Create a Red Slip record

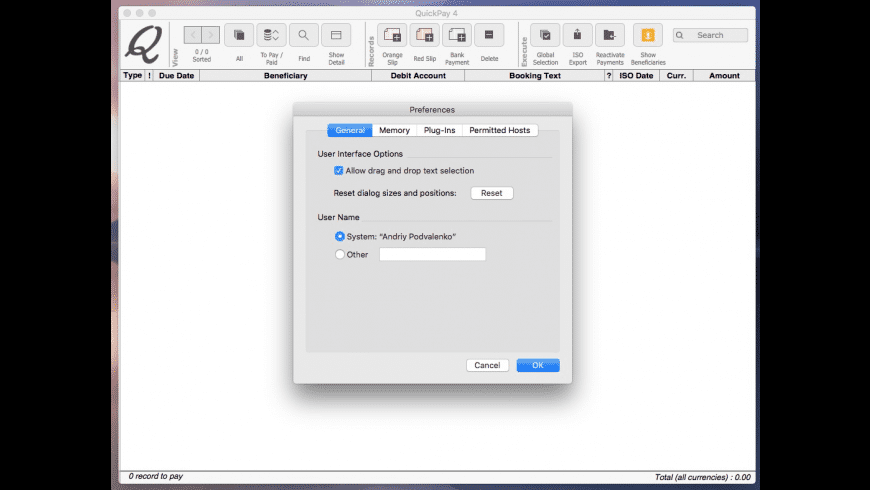pyautogui.click(x=424, y=35)
